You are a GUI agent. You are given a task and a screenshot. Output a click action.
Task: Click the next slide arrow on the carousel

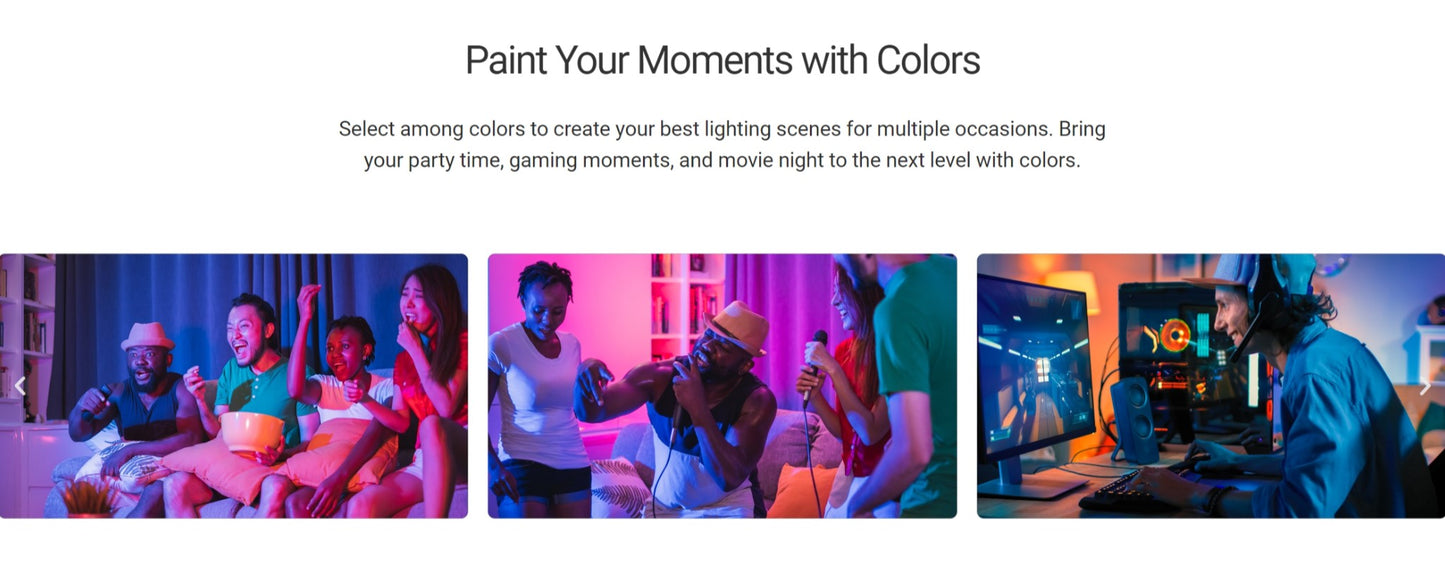(1425, 386)
